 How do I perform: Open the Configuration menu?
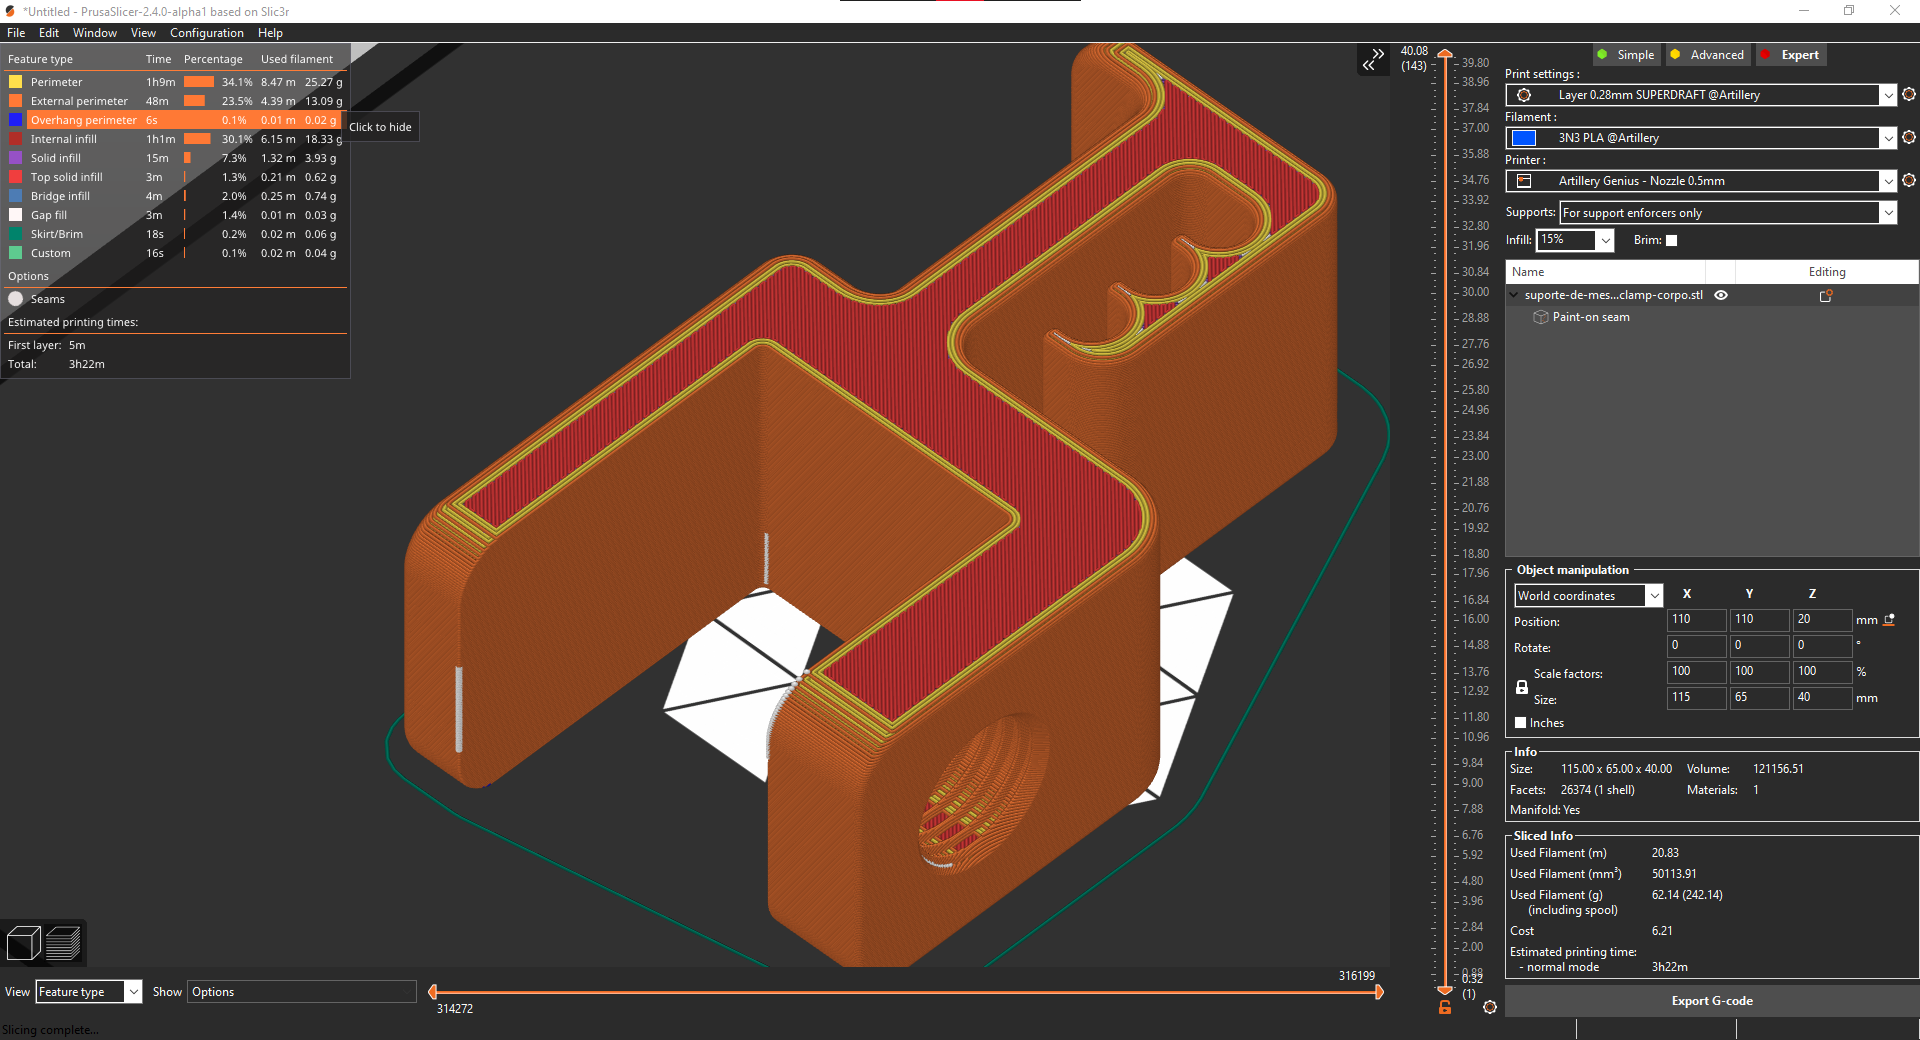(206, 33)
